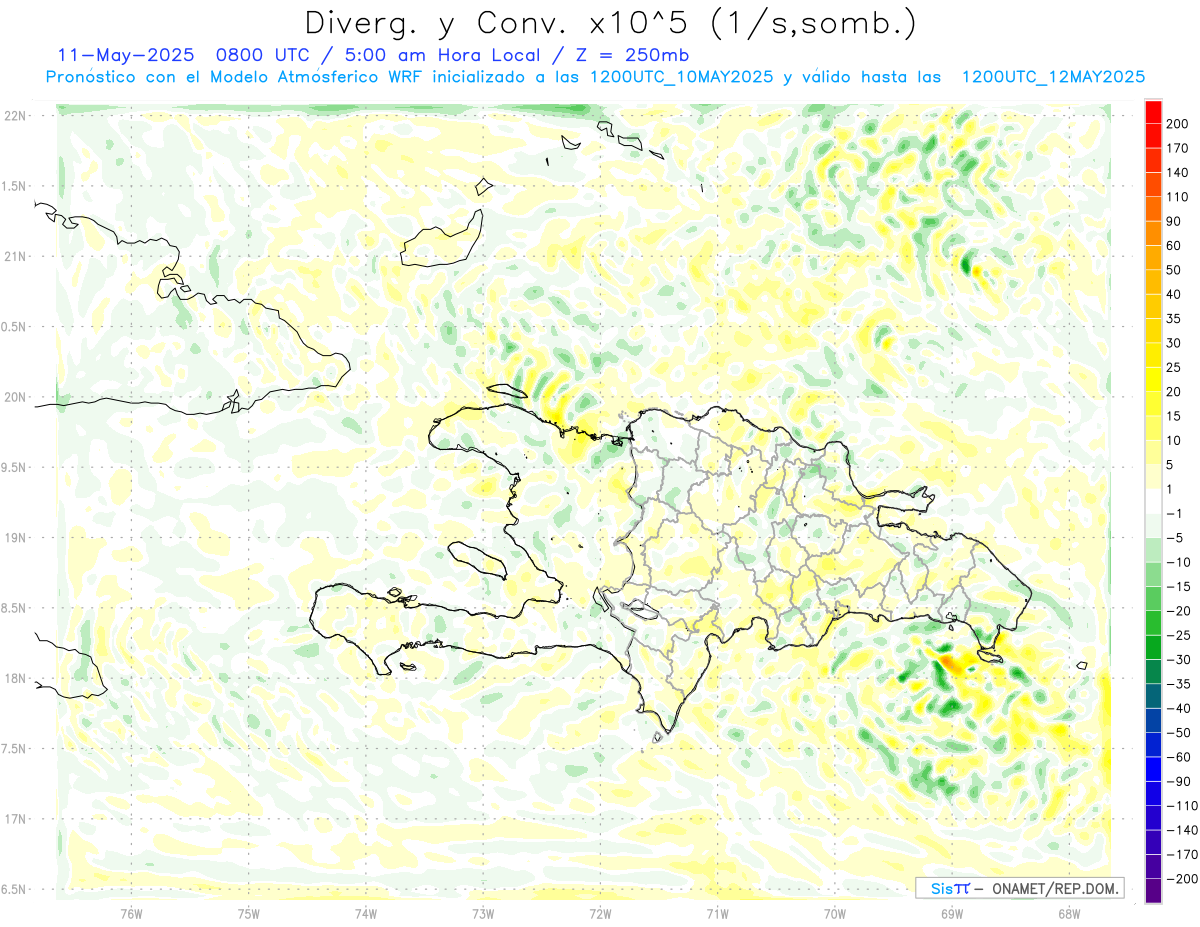Click the positive 200 colorbar value
The image size is (1200, 927).
click(x=1178, y=124)
